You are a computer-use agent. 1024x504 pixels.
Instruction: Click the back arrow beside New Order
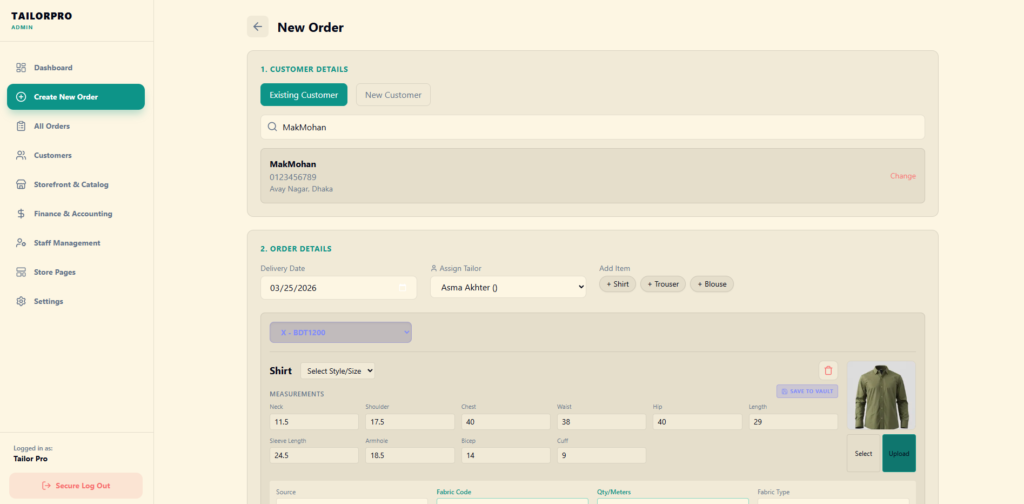[x=258, y=27]
